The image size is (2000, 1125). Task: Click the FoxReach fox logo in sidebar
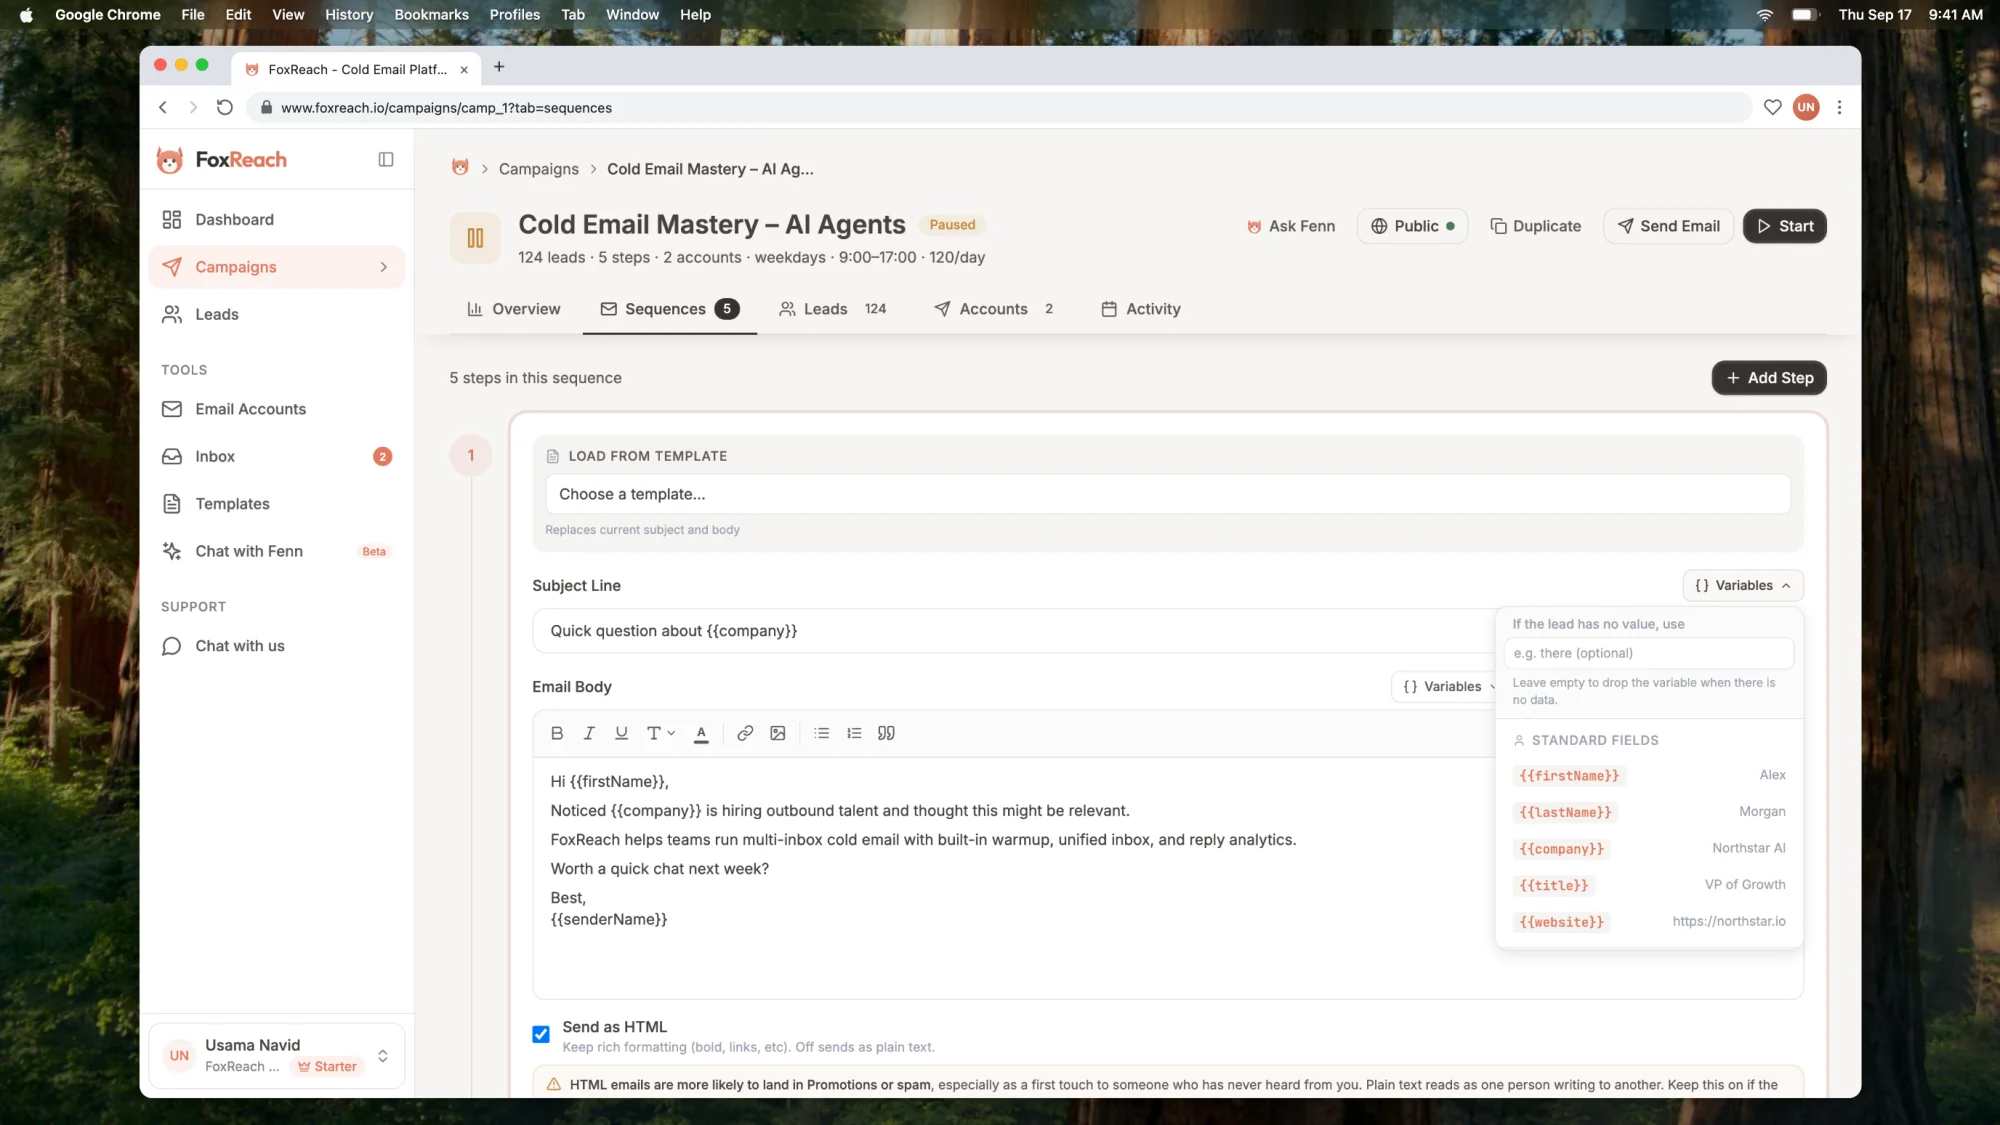click(x=170, y=160)
